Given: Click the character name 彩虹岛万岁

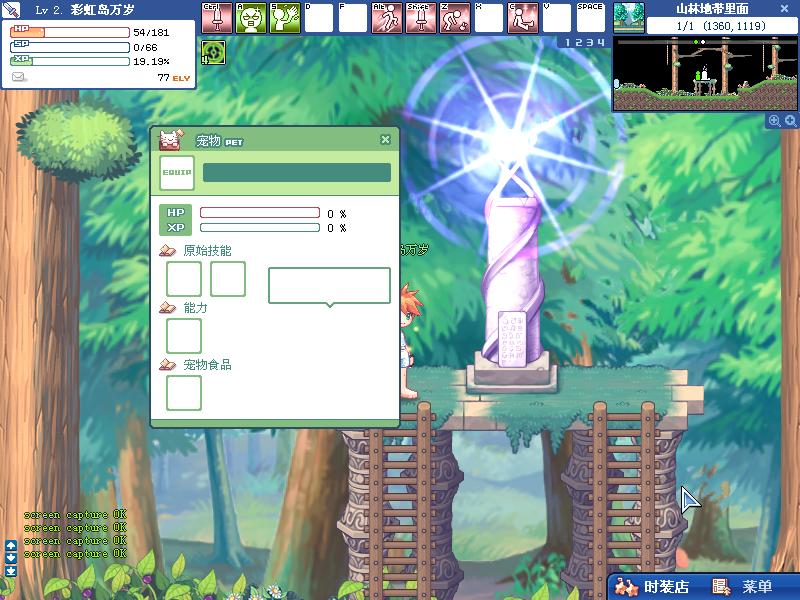Looking at the screenshot, I should point(103,10).
